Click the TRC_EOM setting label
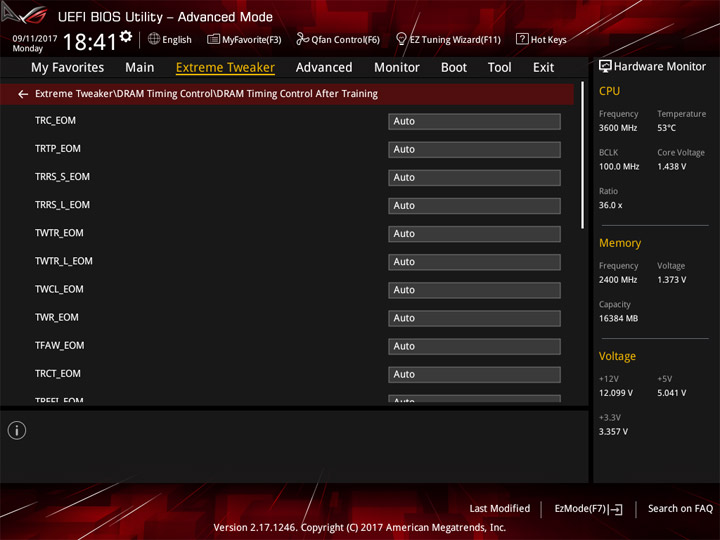Screen dimensions: 720x540 coord(55,121)
